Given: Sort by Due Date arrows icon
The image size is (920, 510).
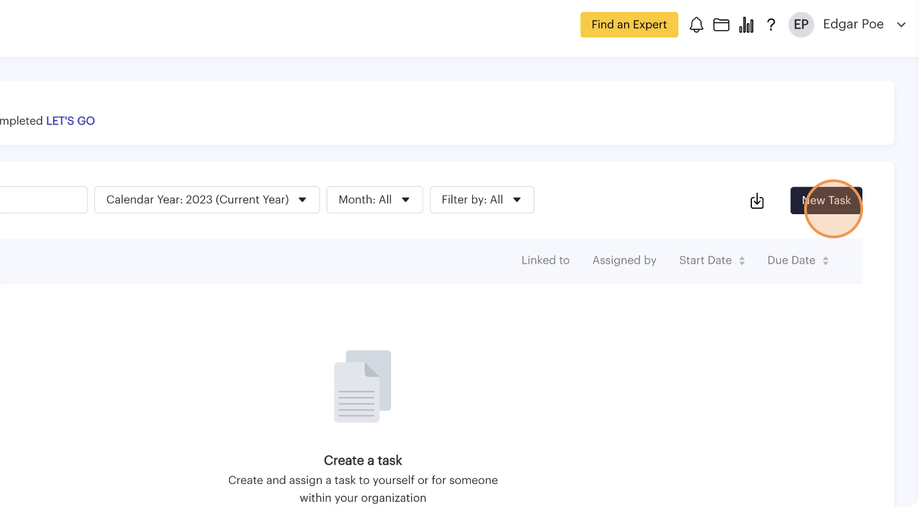Looking at the screenshot, I should point(826,261).
